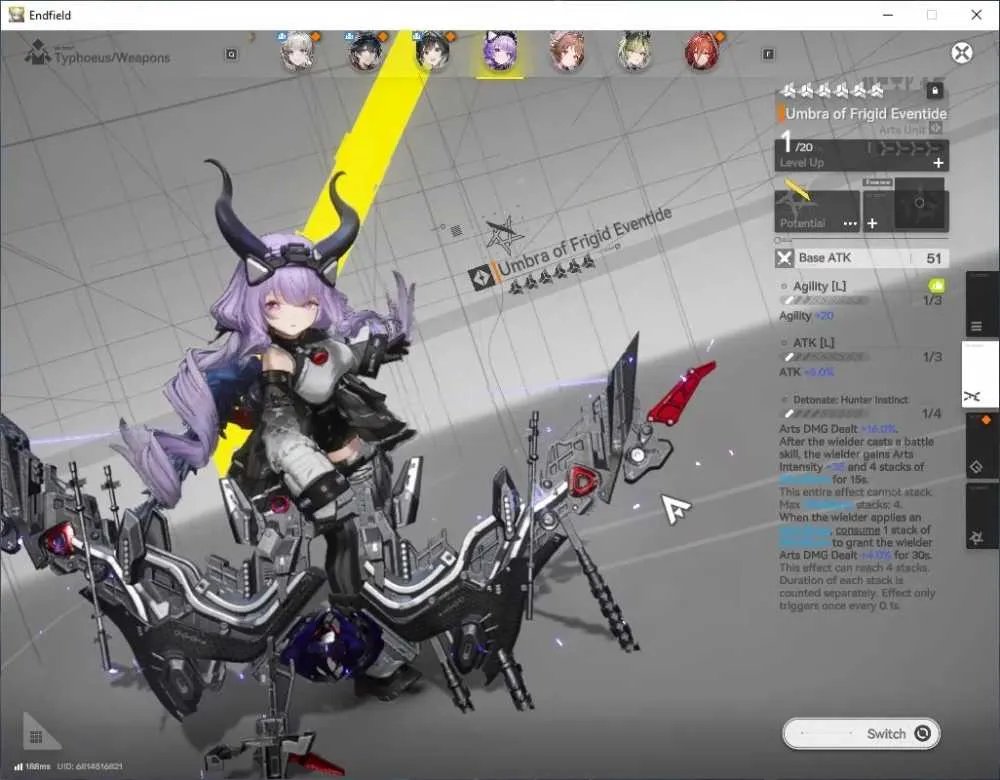
Task: Click the network ping indicator
Action: point(32,766)
